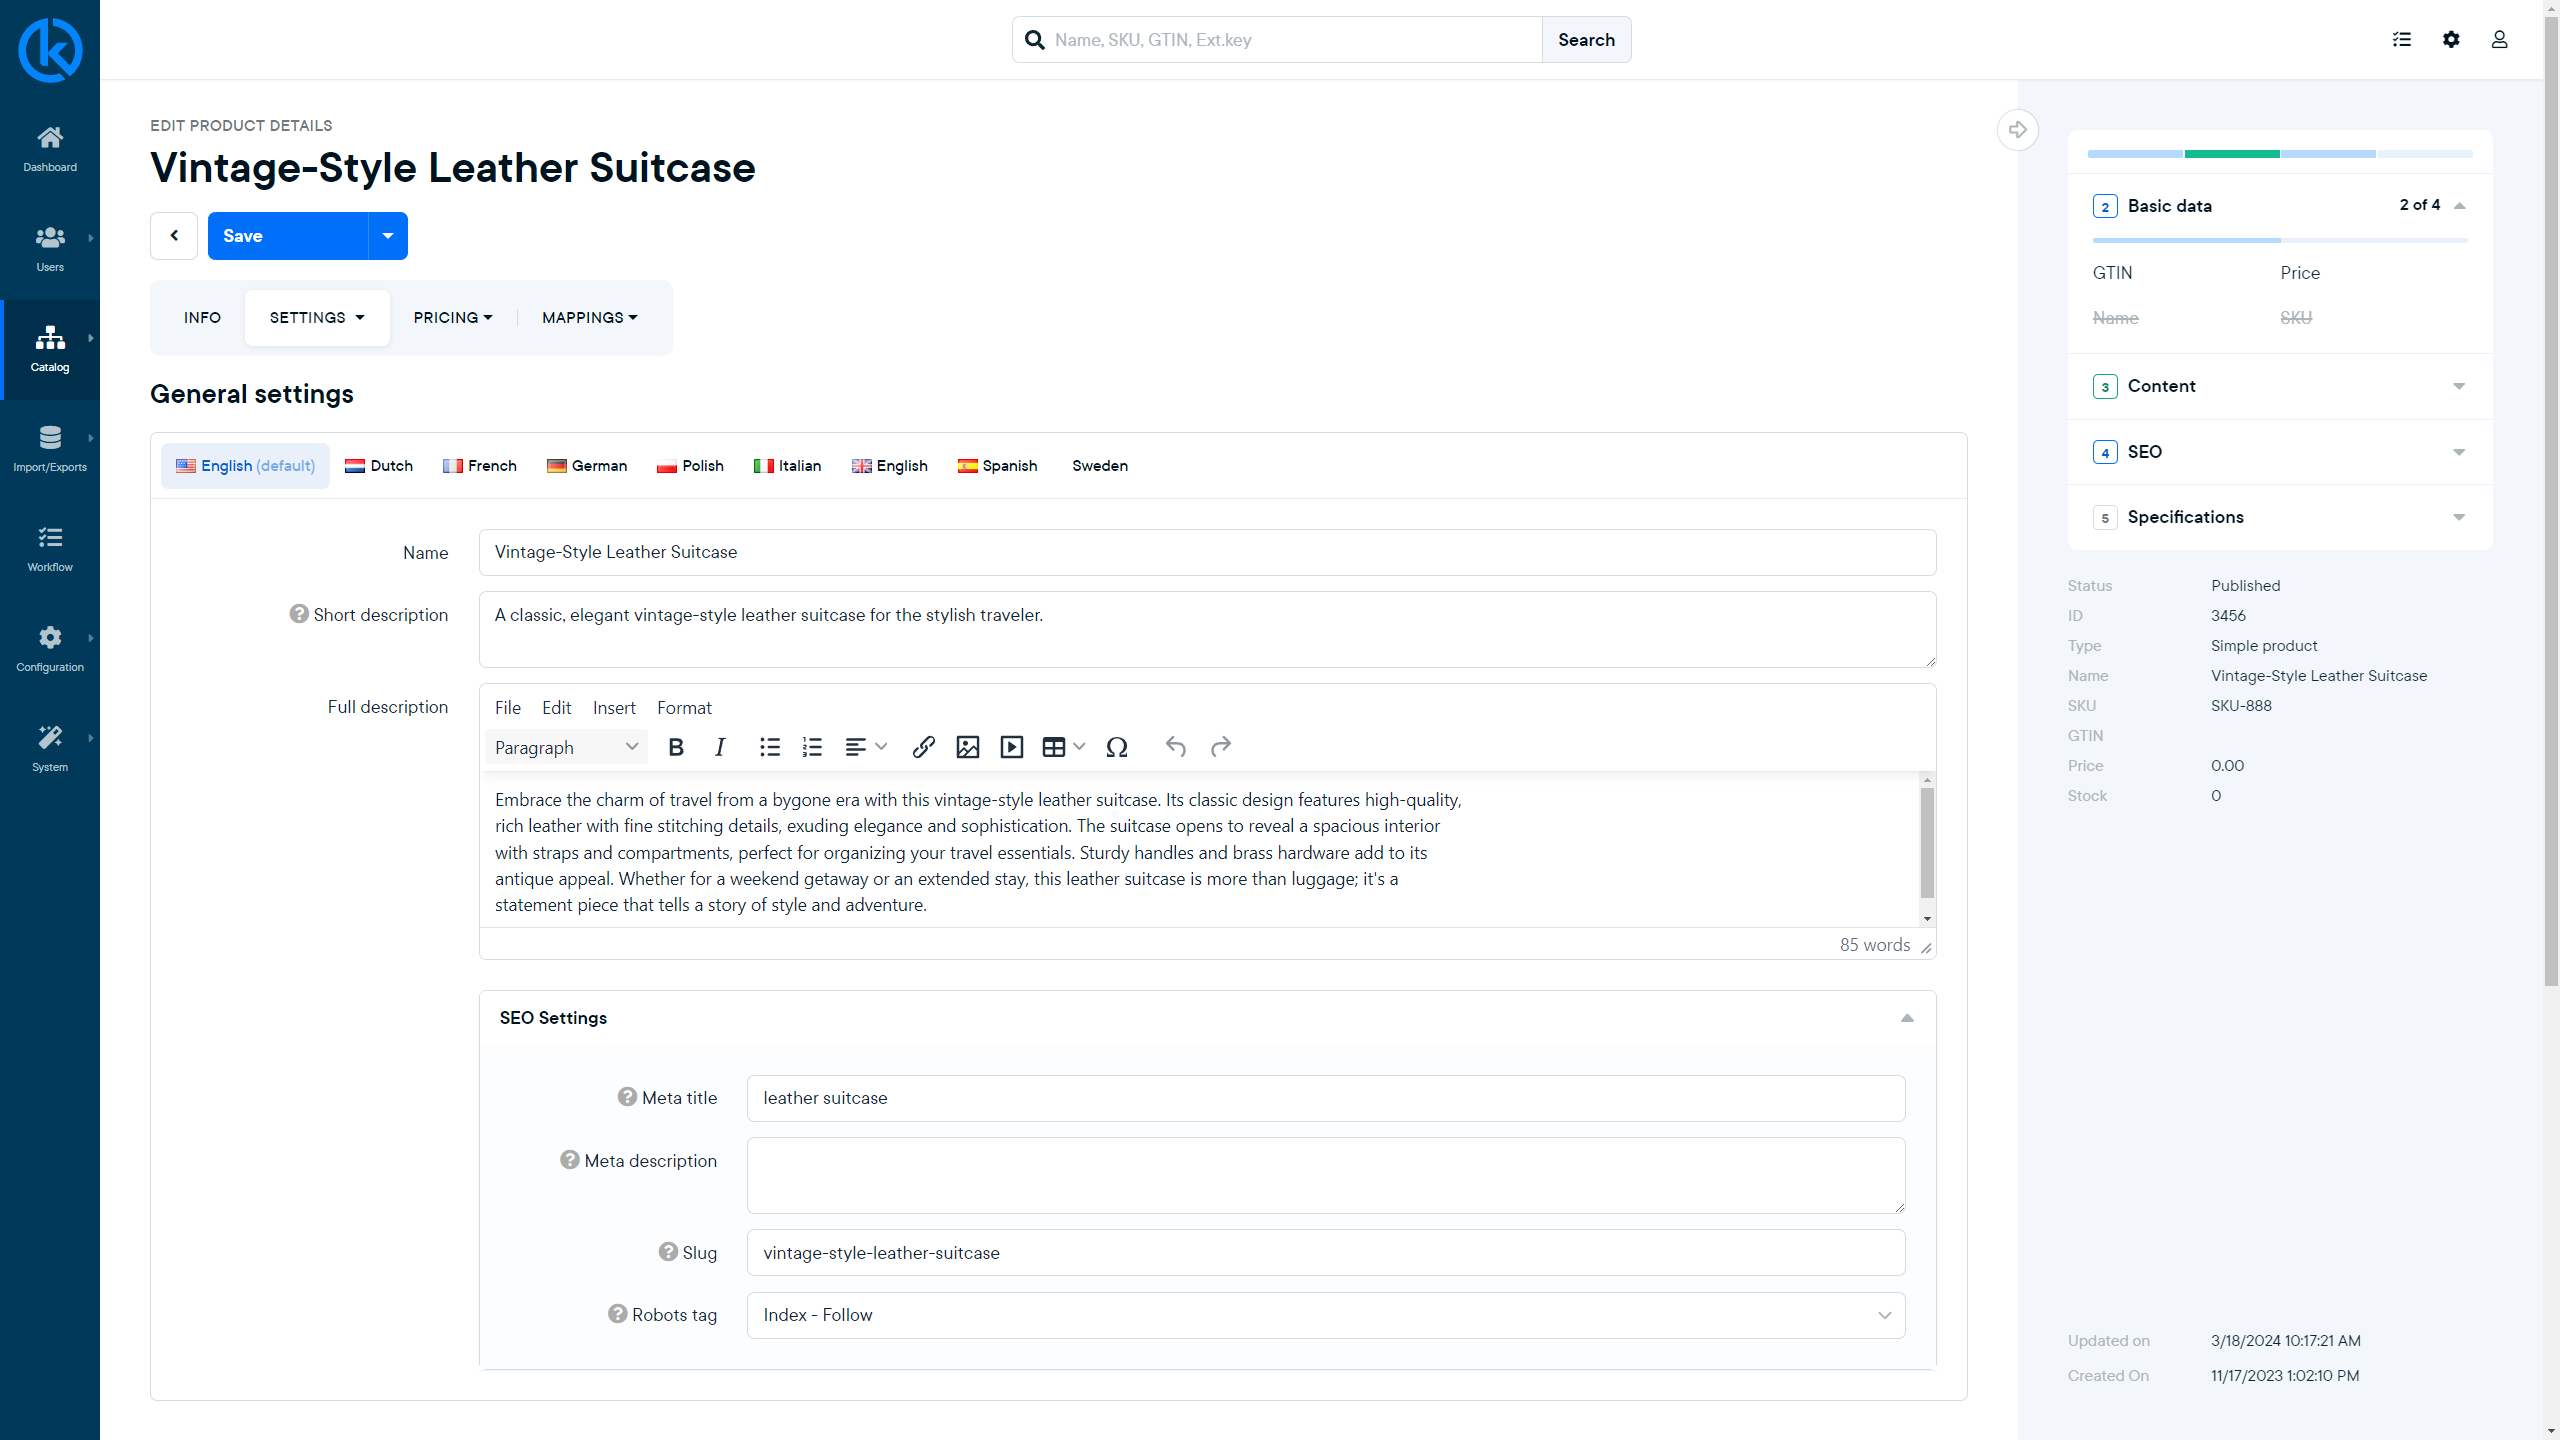Click the Name input field
Image resolution: width=2560 pixels, height=1440 pixels.
coord(1207,552)
